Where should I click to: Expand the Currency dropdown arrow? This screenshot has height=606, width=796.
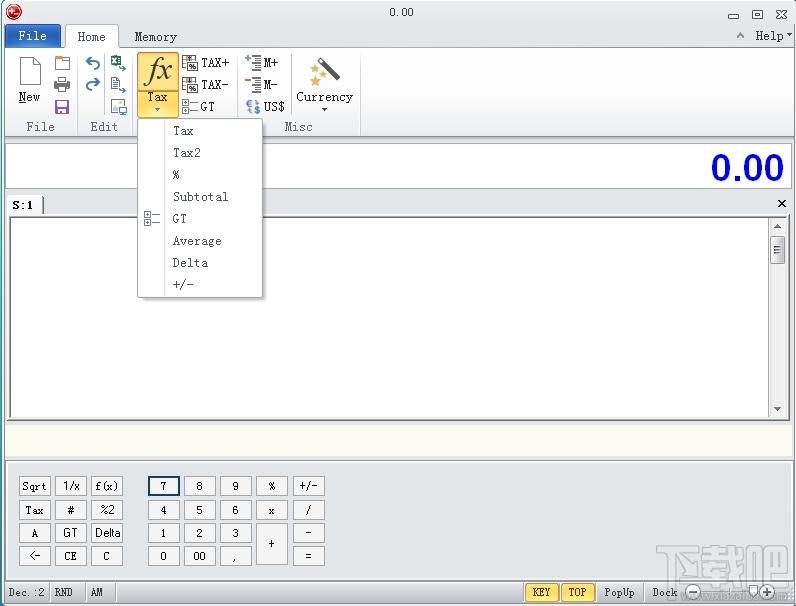pyautogui.click(x=324, y=110)
